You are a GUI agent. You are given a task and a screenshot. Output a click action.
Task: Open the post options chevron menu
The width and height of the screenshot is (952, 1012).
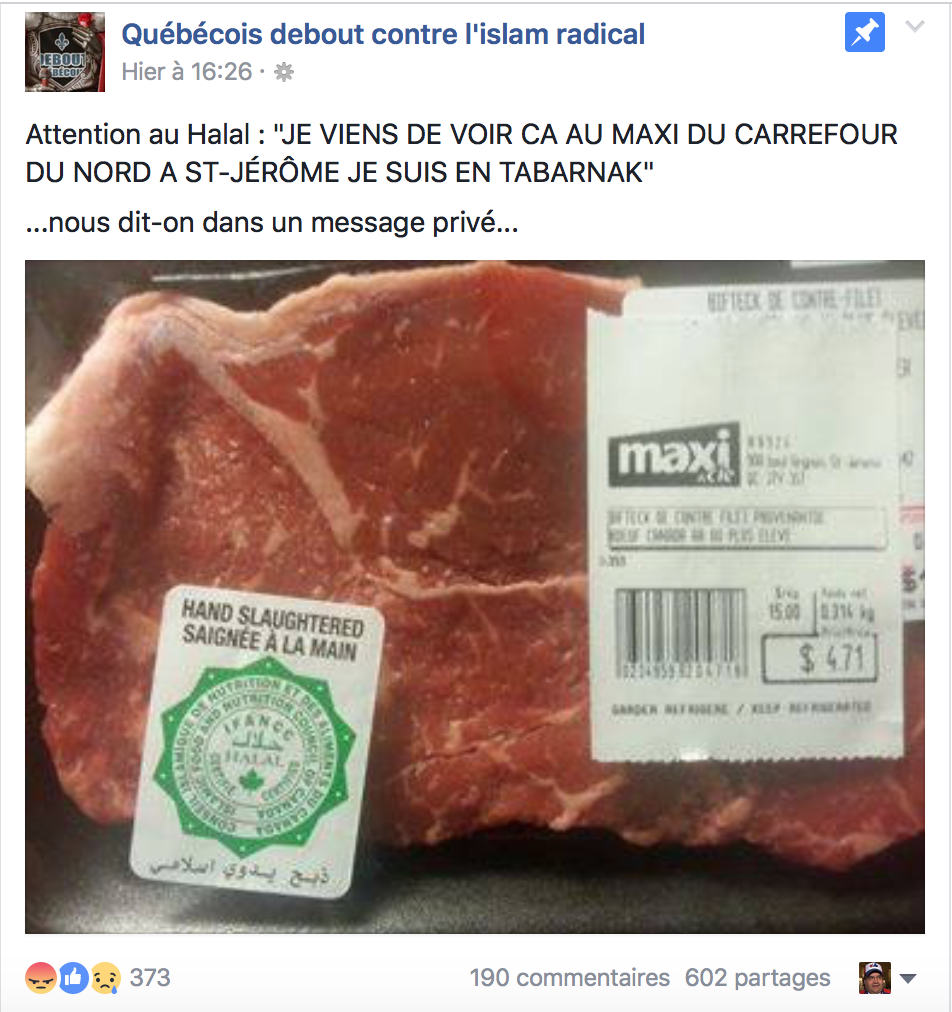pos(915,26)
